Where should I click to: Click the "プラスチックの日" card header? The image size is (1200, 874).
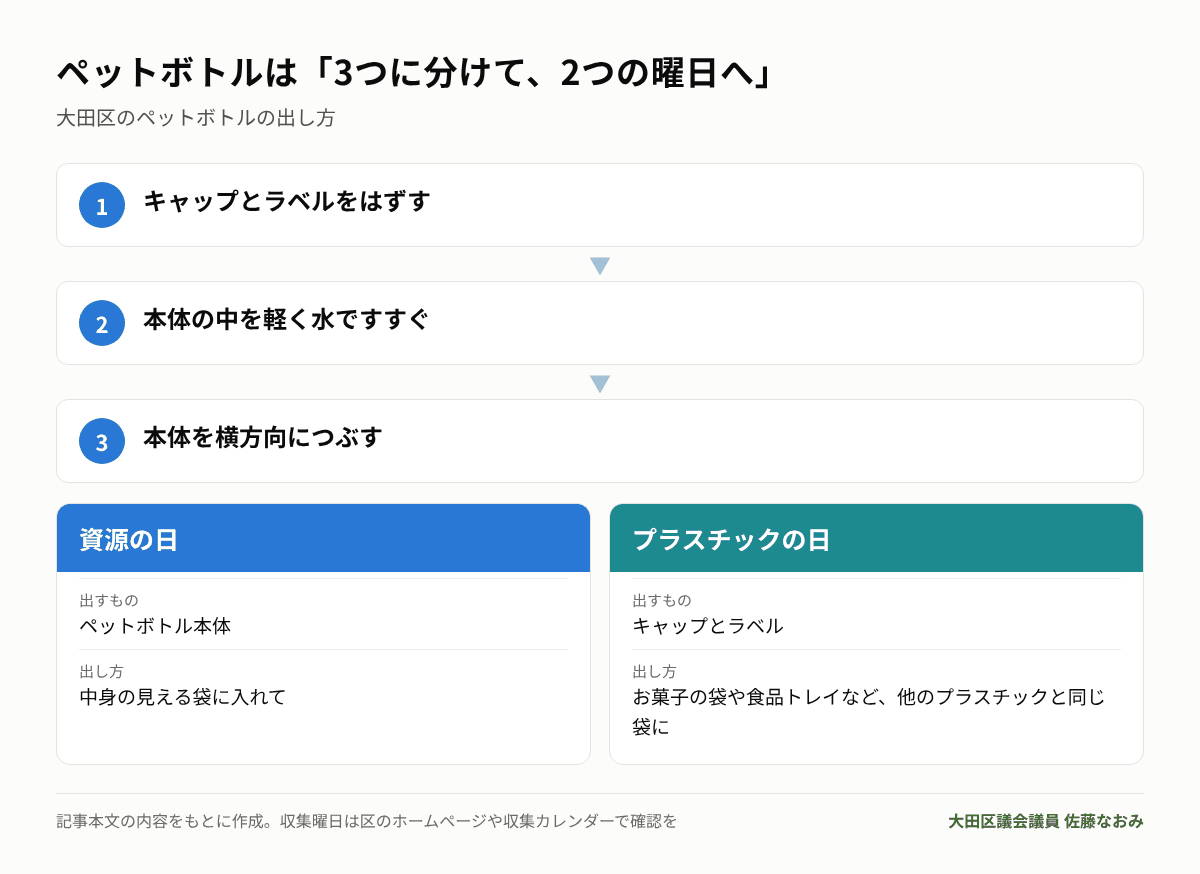click(x=876, y=538)
